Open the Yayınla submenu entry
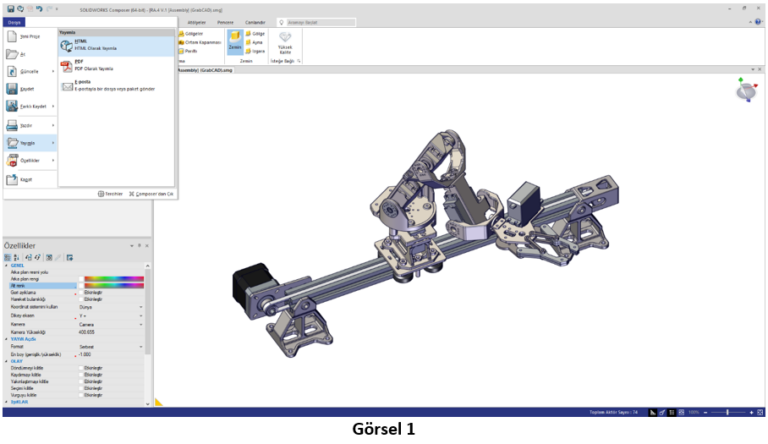Viewport: 768px width, 444px height. (x=27, y=143)
